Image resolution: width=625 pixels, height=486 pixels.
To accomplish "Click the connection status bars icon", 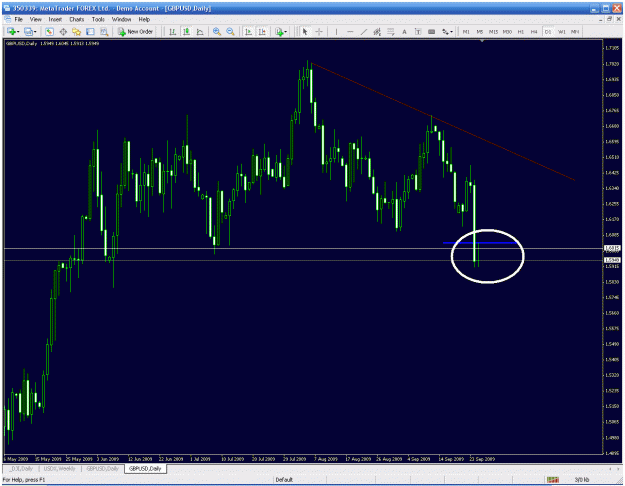I will coord(552,480).
